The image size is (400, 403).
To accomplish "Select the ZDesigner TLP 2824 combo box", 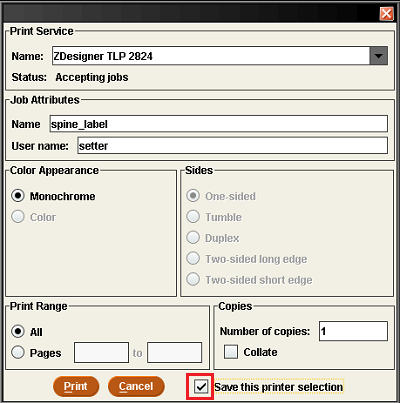I will coord(220,56).
